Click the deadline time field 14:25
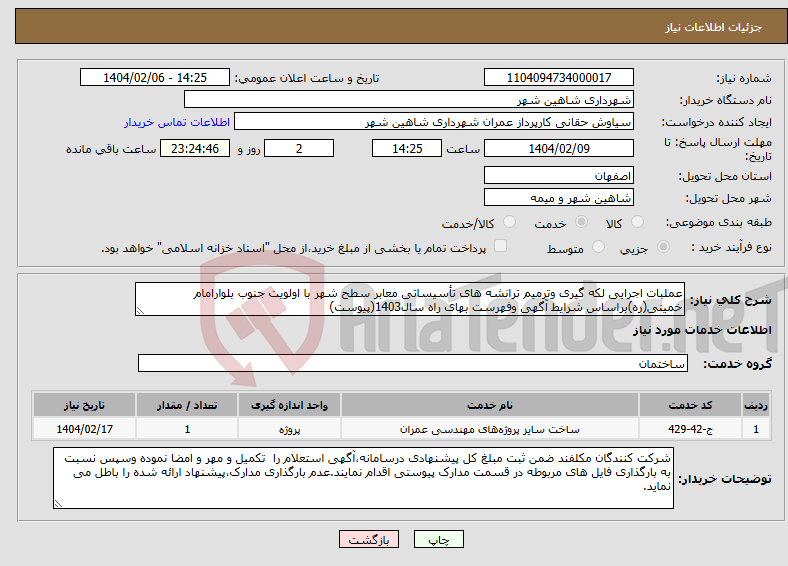Image resolution: width=788 pixels, height=566 pixels. [x=407, y=148]
